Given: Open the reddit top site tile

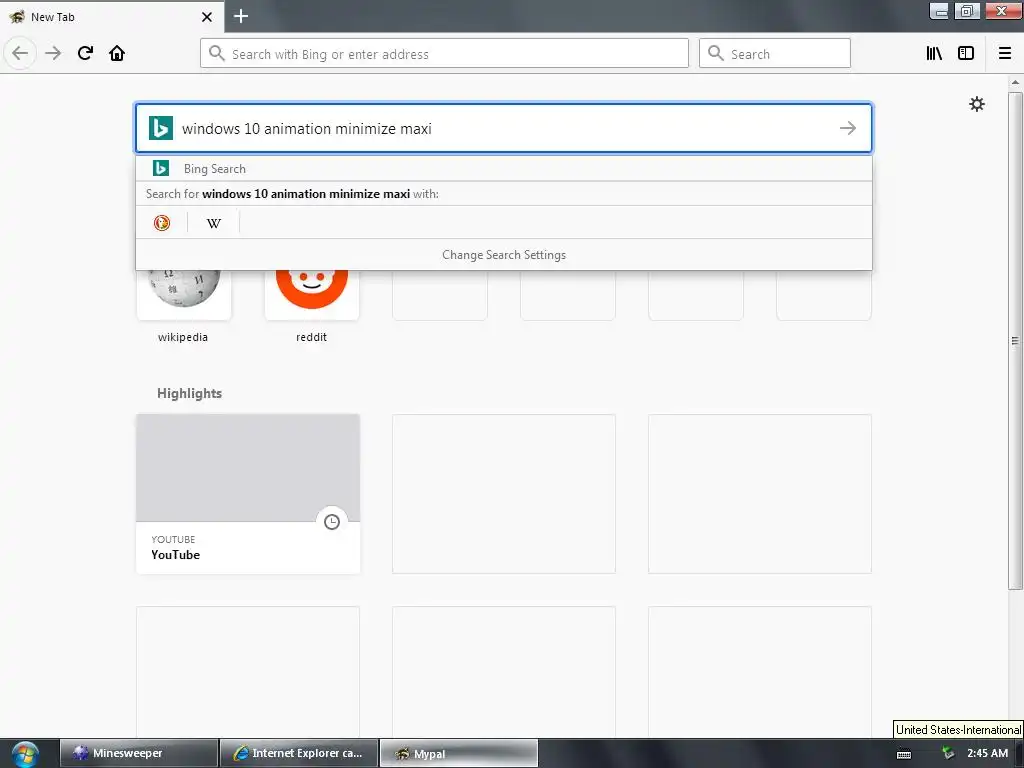Looking at the screenshot, I should coord(312,295).
